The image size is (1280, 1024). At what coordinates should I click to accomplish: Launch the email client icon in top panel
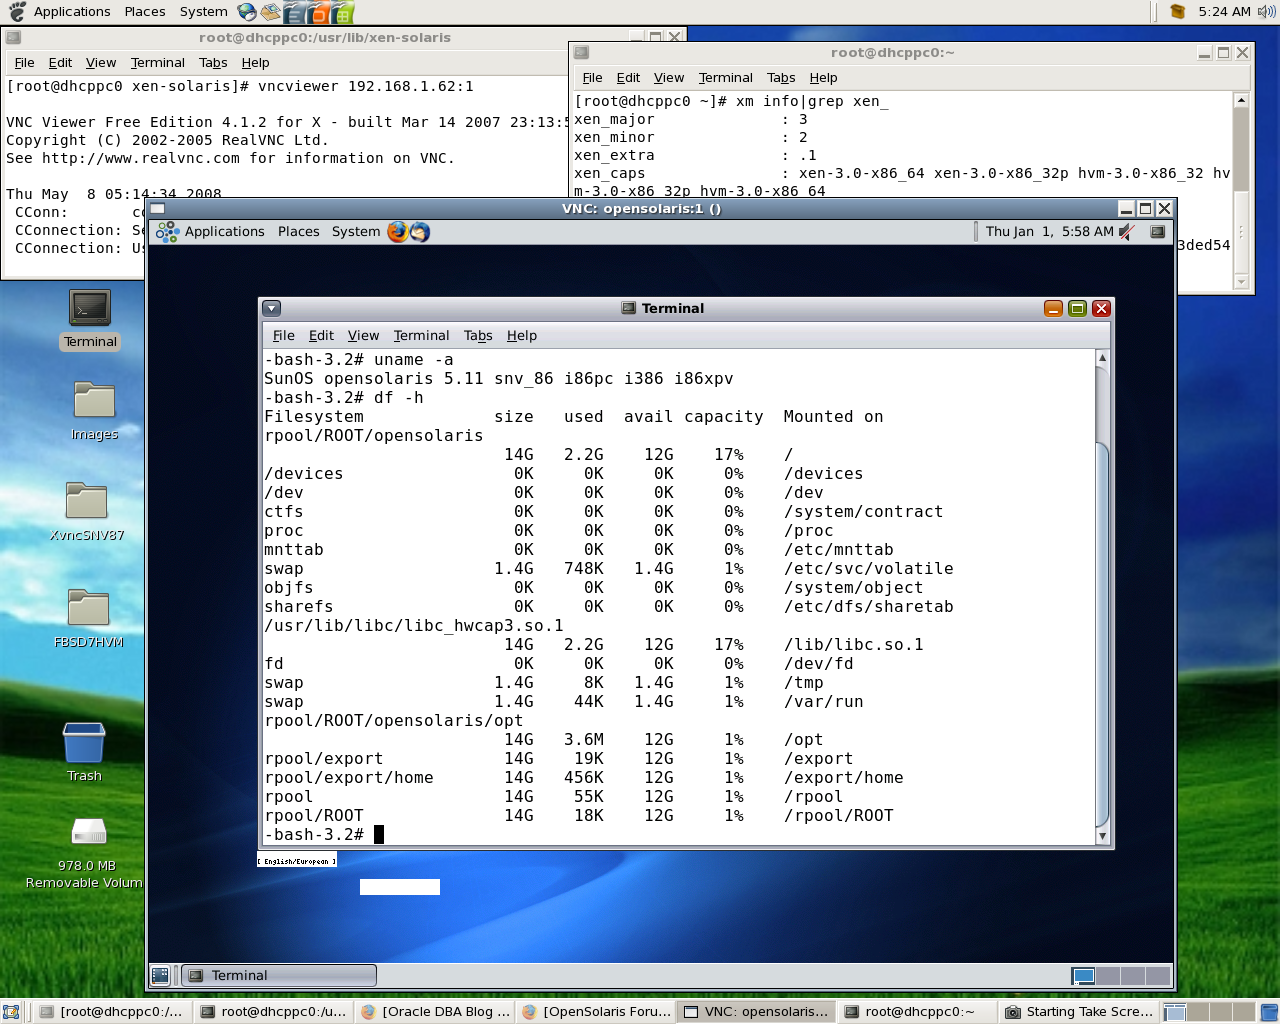click(270, 12)
